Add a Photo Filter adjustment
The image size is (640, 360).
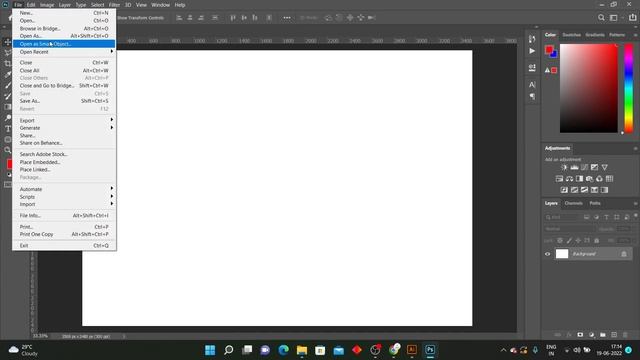(589, 179)
